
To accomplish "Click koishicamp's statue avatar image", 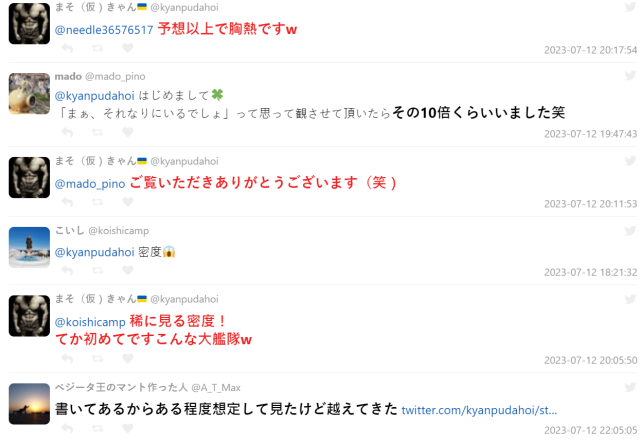I will [x=29, y=247].
